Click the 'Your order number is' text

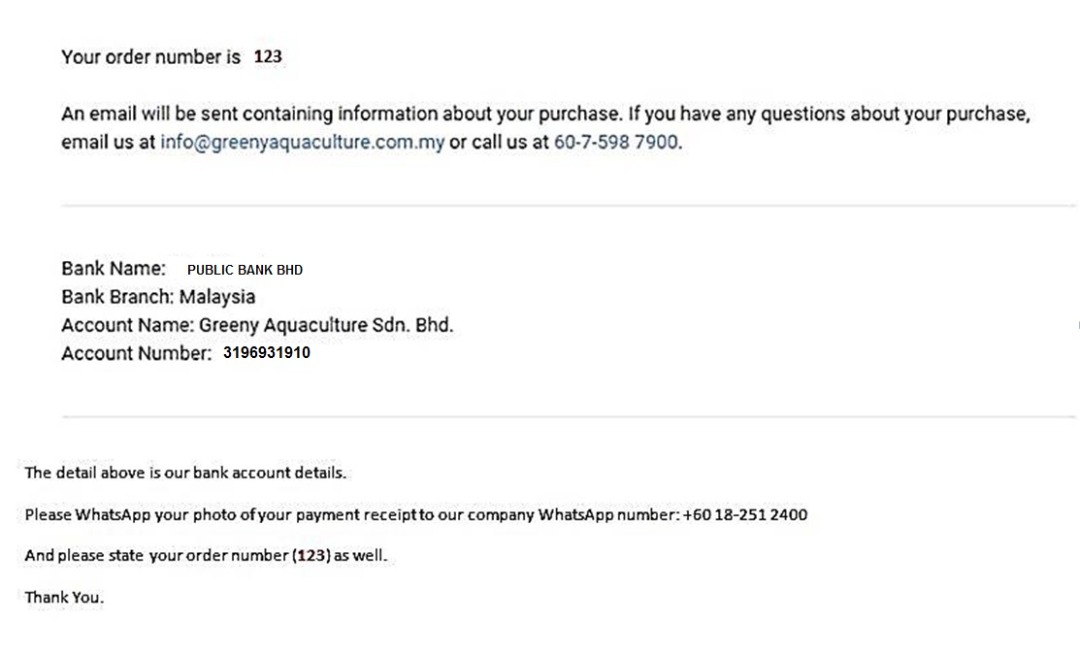(x=151, y=56)
